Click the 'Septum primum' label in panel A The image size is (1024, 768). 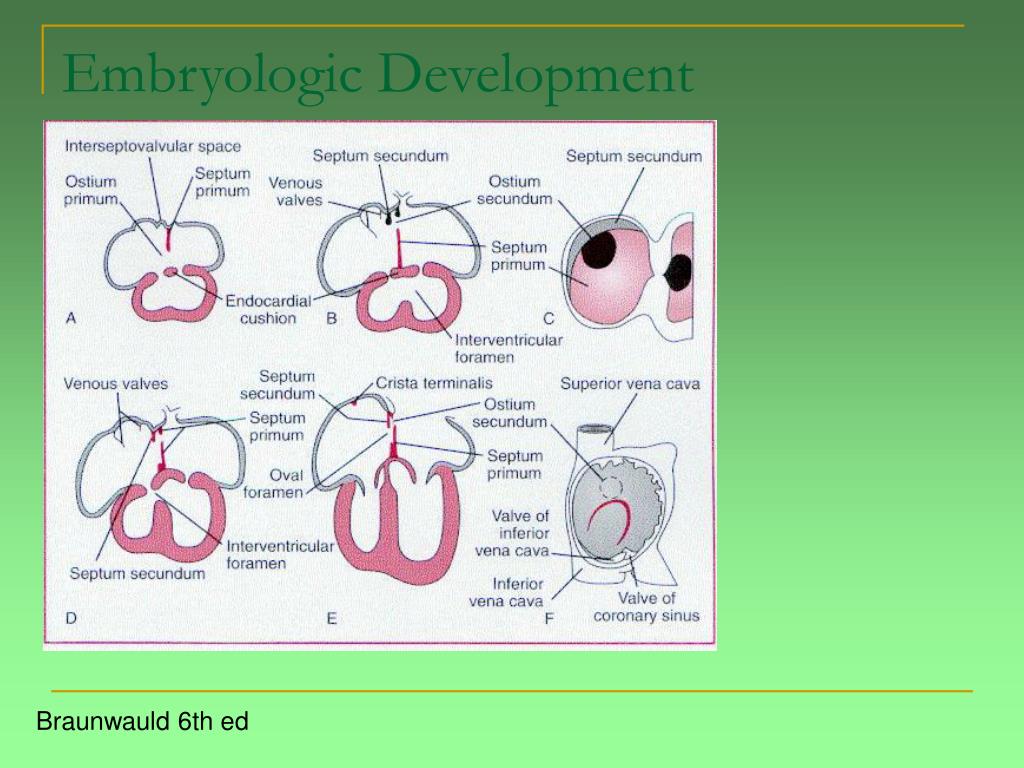tap(223, 182)
